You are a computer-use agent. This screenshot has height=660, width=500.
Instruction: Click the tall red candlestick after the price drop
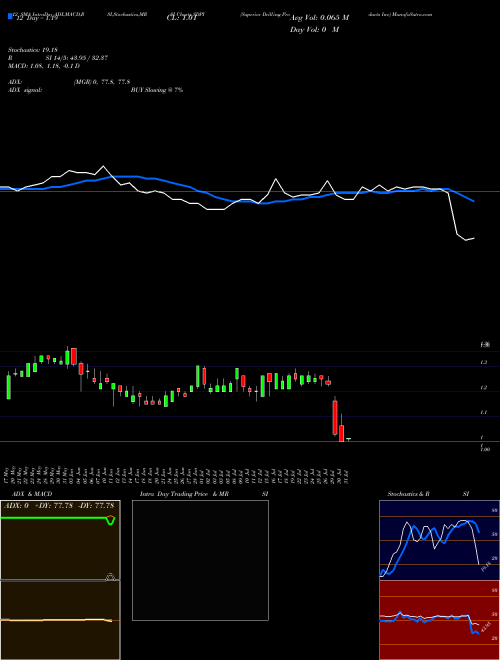(335, 418)
